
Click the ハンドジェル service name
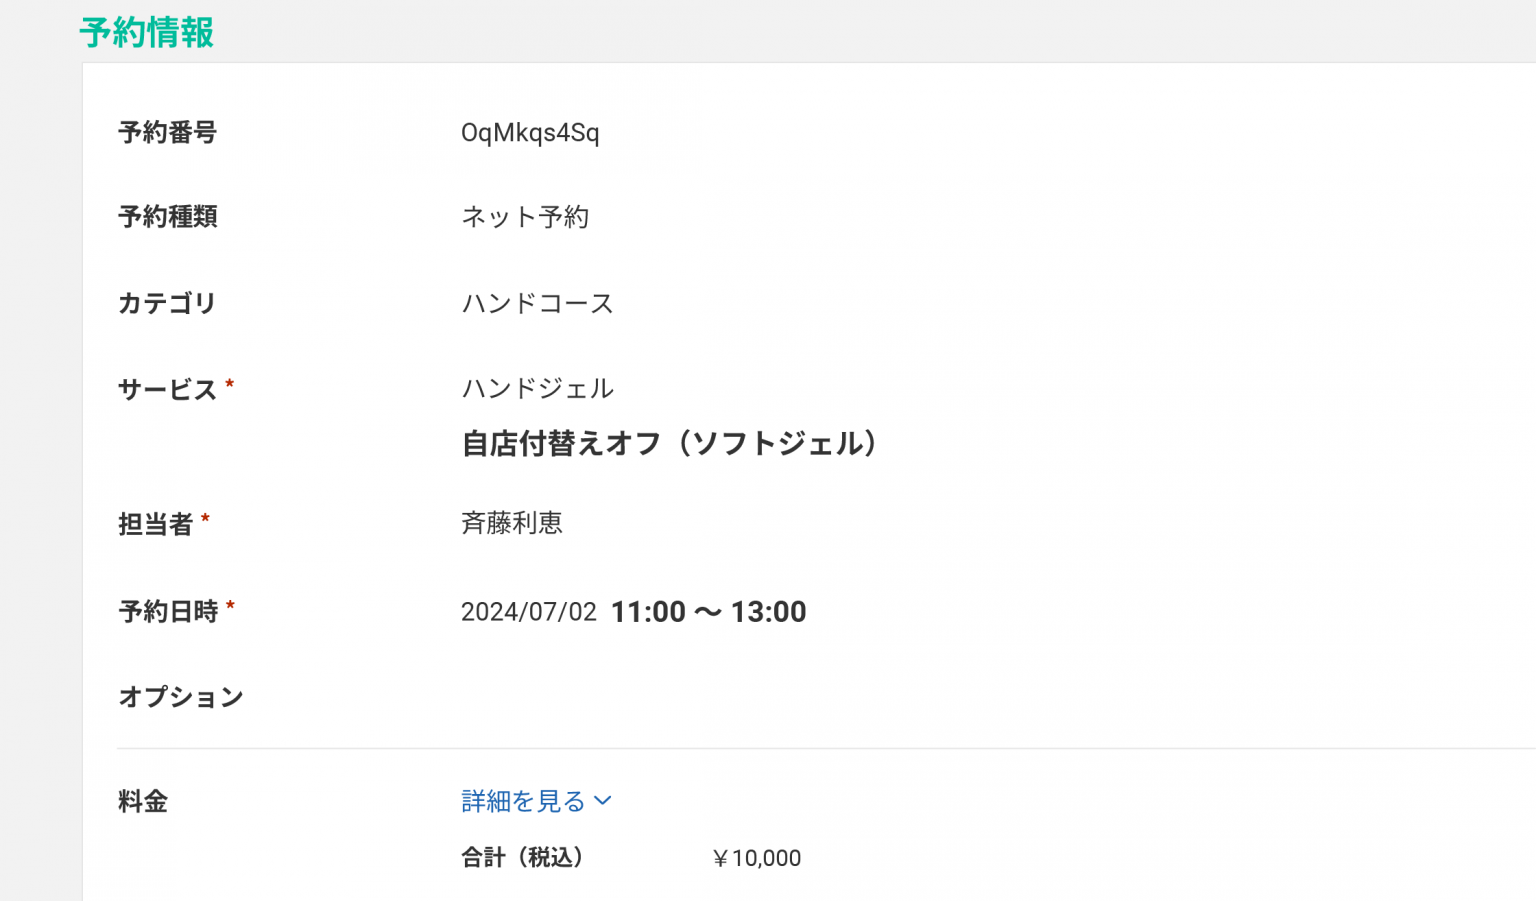[537, 388]
